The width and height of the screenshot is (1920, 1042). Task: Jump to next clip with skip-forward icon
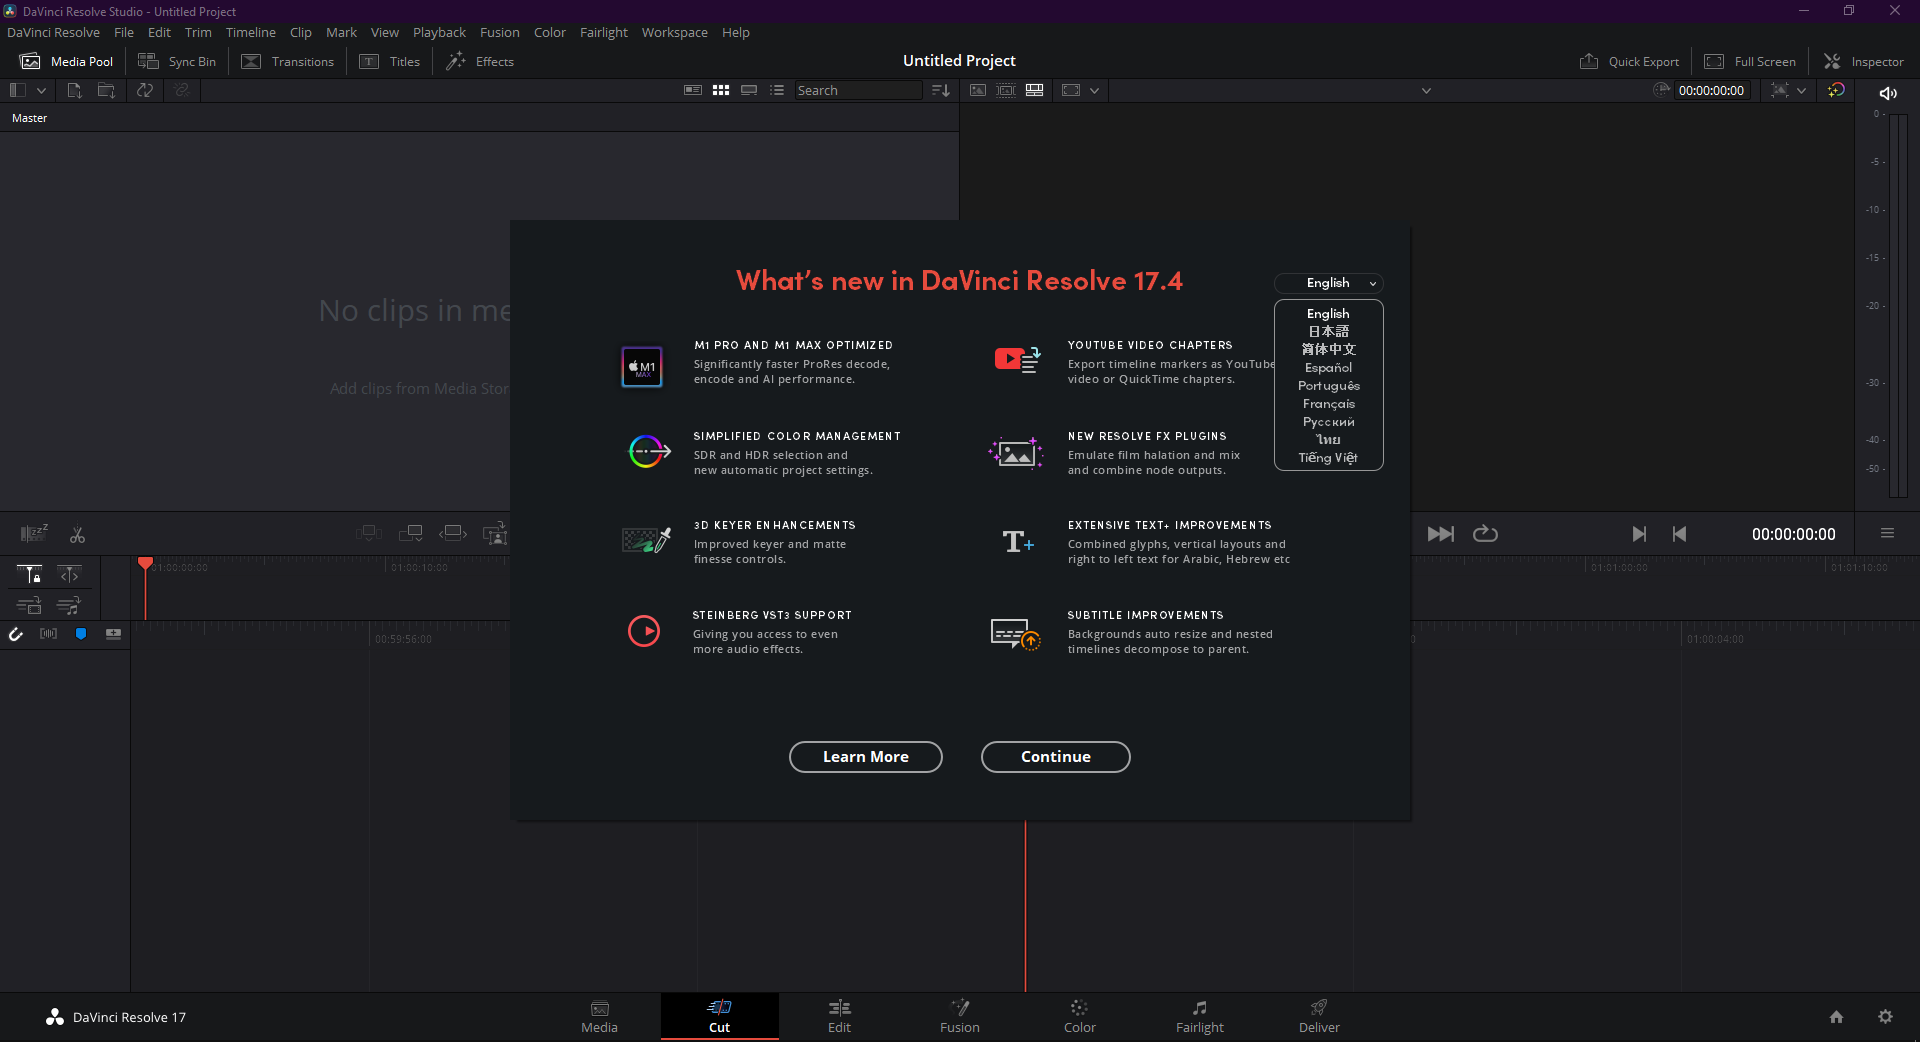click(1639, 534)
